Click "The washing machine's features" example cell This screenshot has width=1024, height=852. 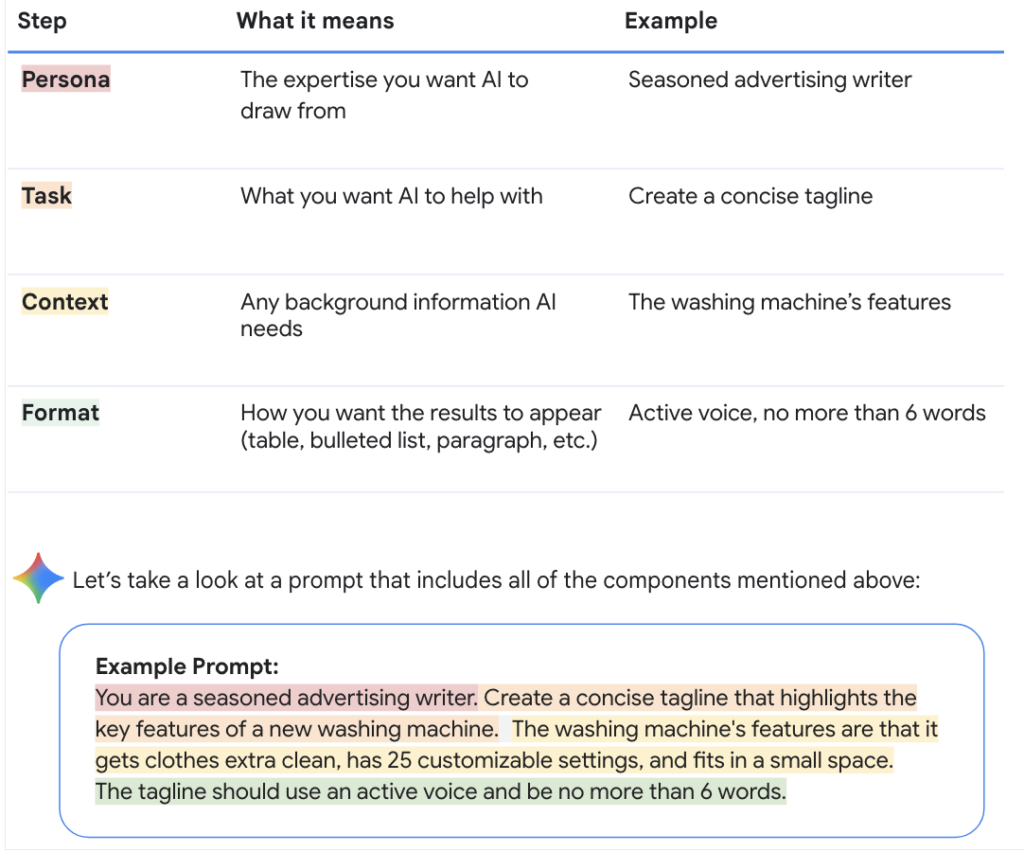789,302
